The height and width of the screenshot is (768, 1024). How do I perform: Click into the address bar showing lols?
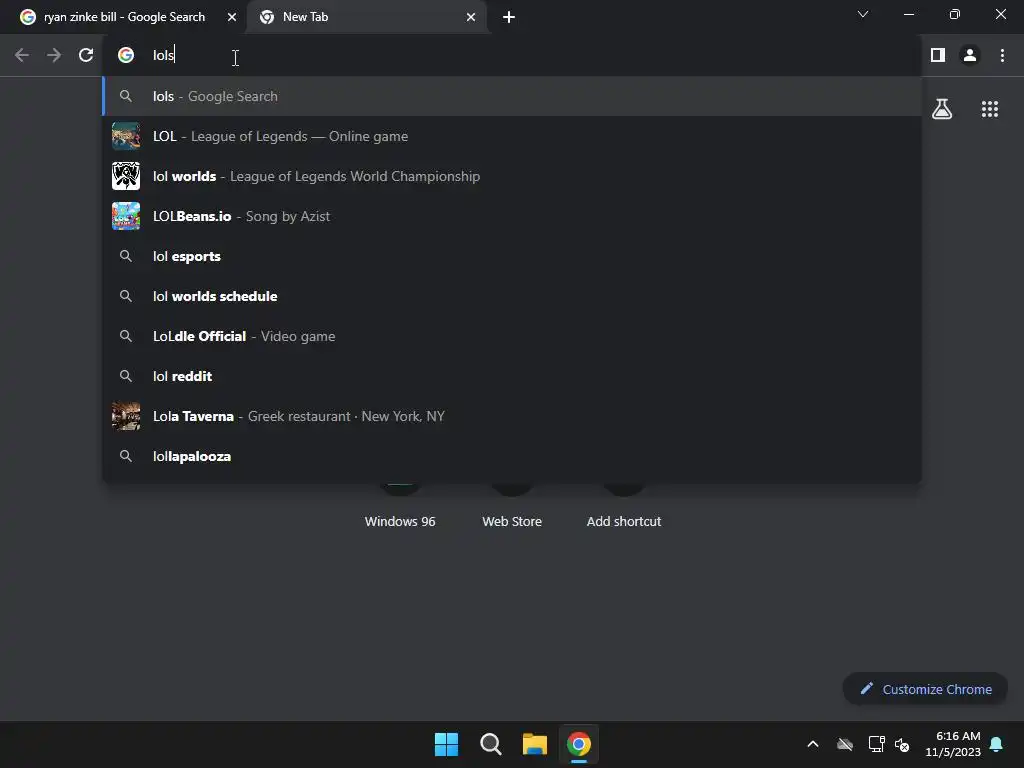(513, 56)
